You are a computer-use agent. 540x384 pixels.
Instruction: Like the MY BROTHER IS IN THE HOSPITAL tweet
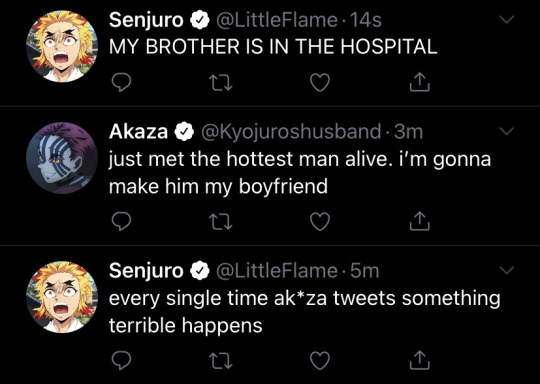[x=320, y=83]
